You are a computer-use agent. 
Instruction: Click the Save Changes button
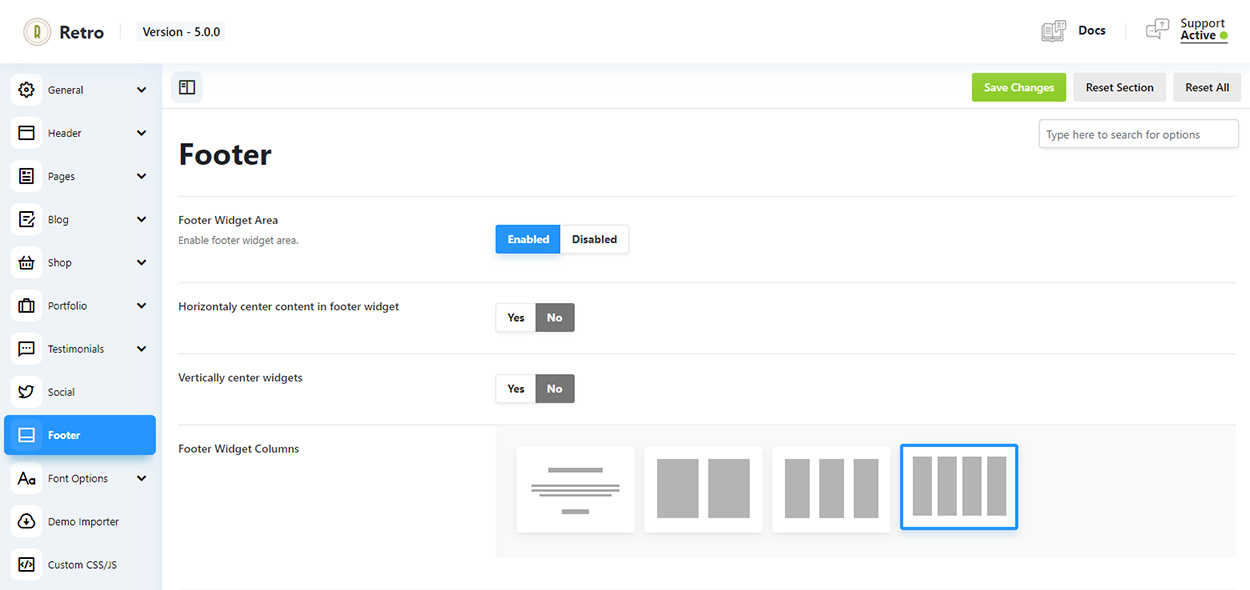pyautogui.click(x=1019, y=87)
